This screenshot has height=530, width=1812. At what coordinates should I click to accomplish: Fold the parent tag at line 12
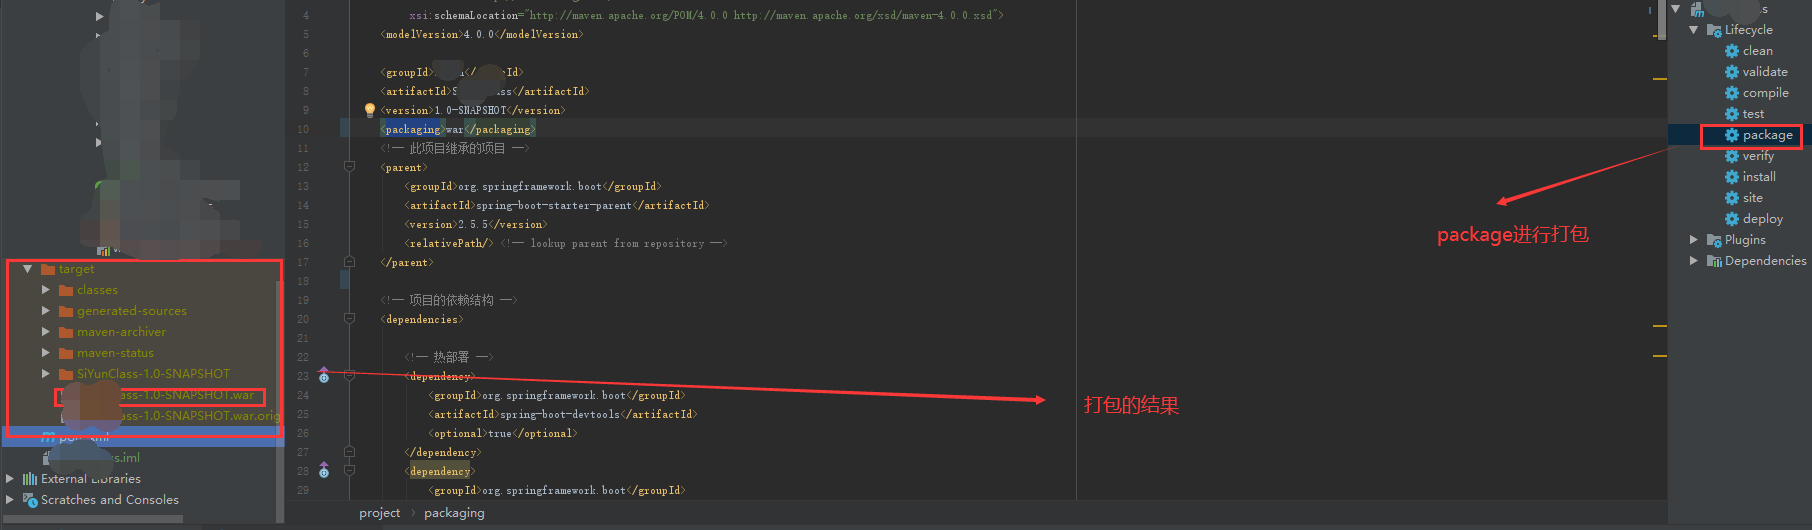pyautogui.click(x=349, y=167)
